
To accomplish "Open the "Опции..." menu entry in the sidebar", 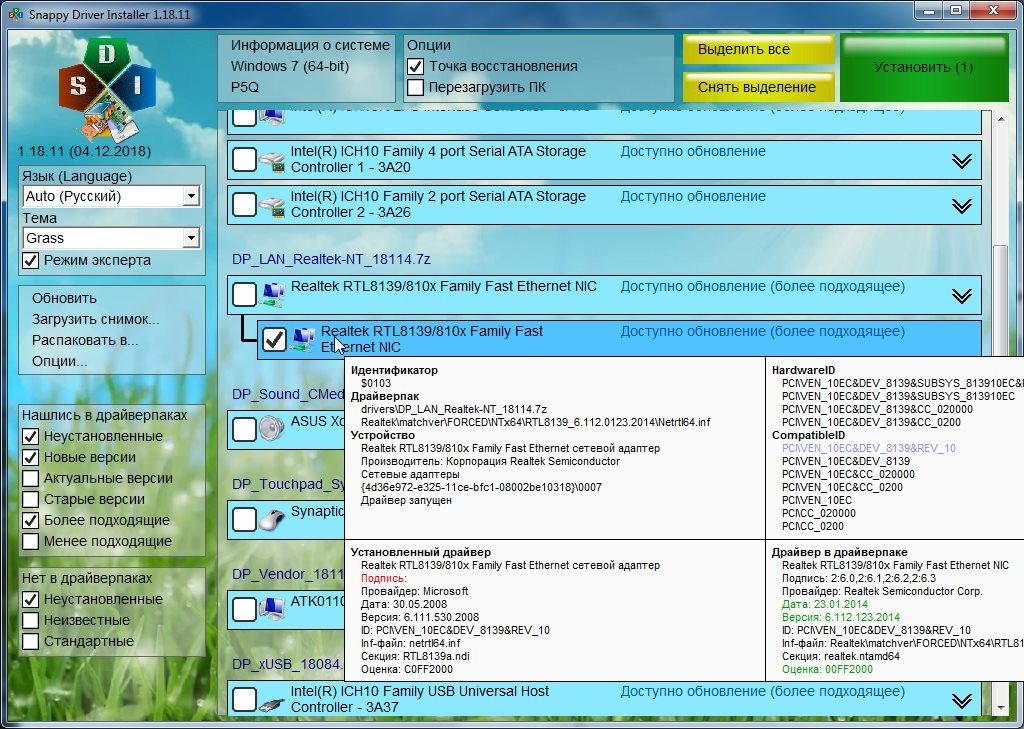I will (59, 361).
